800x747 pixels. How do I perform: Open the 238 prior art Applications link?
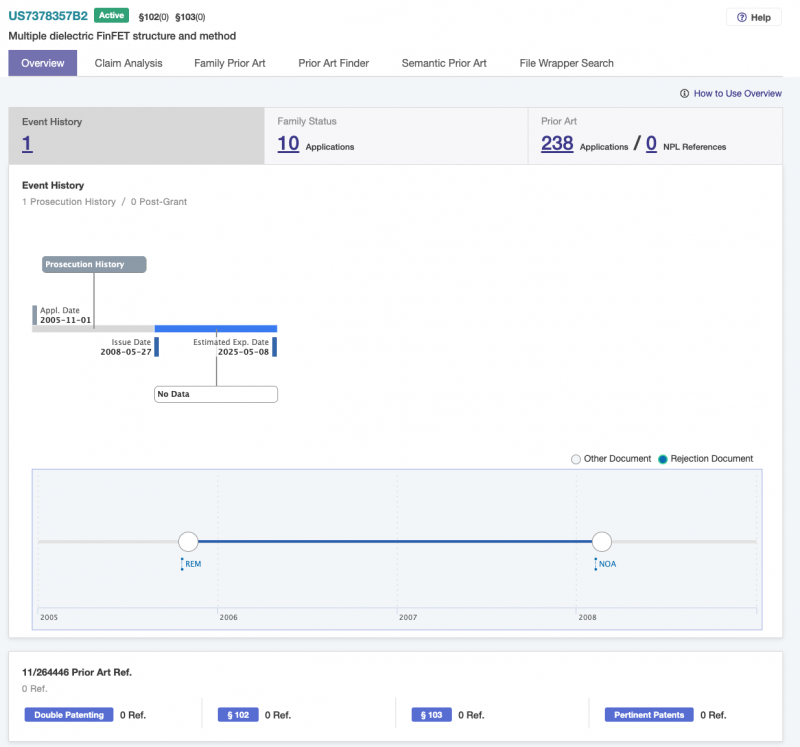tap(557, 143)
